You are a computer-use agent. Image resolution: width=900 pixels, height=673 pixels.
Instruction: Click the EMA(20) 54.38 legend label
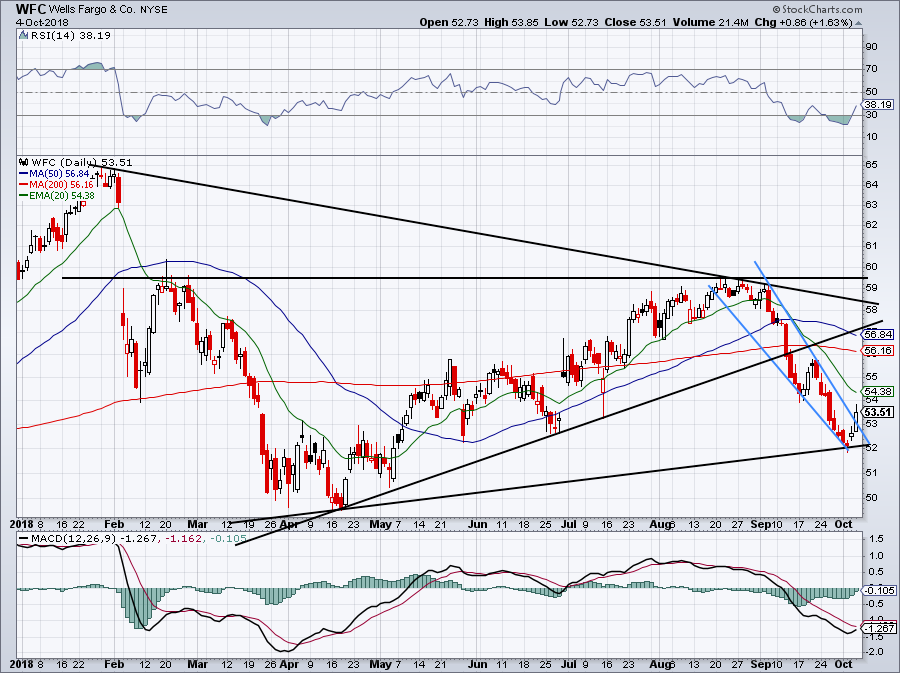[62, 196]
